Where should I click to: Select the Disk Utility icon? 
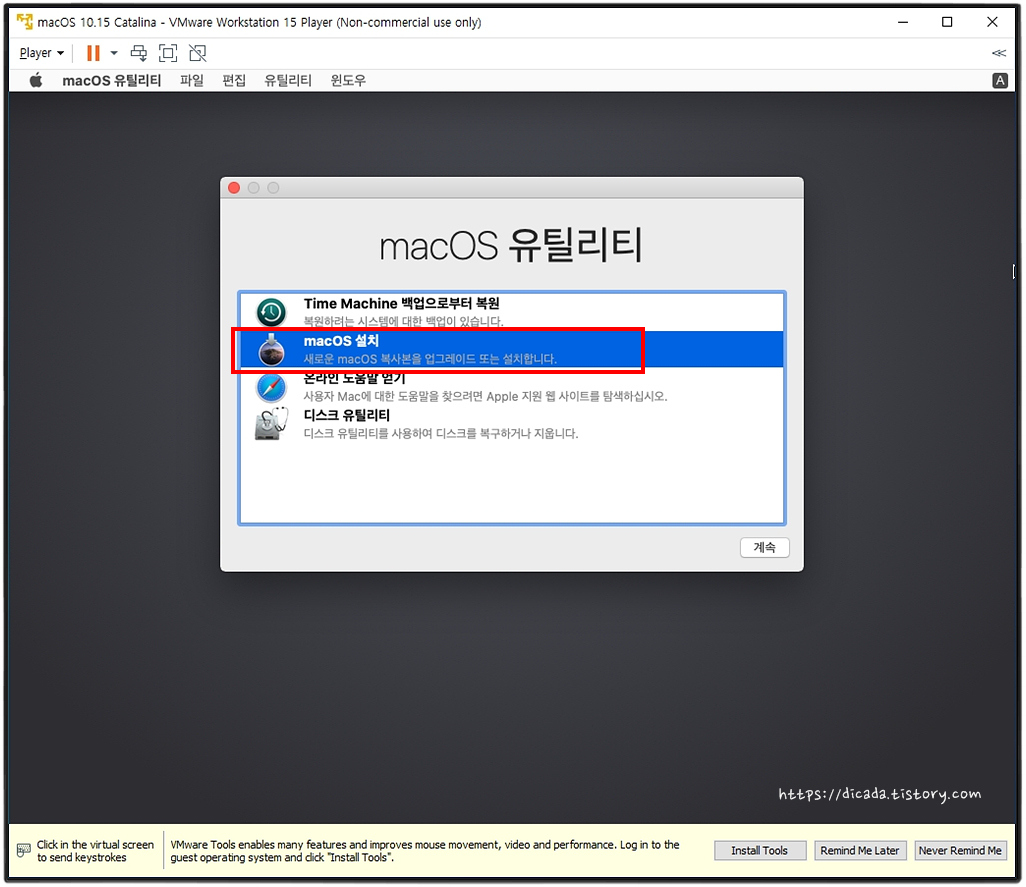tap(271, 424)
